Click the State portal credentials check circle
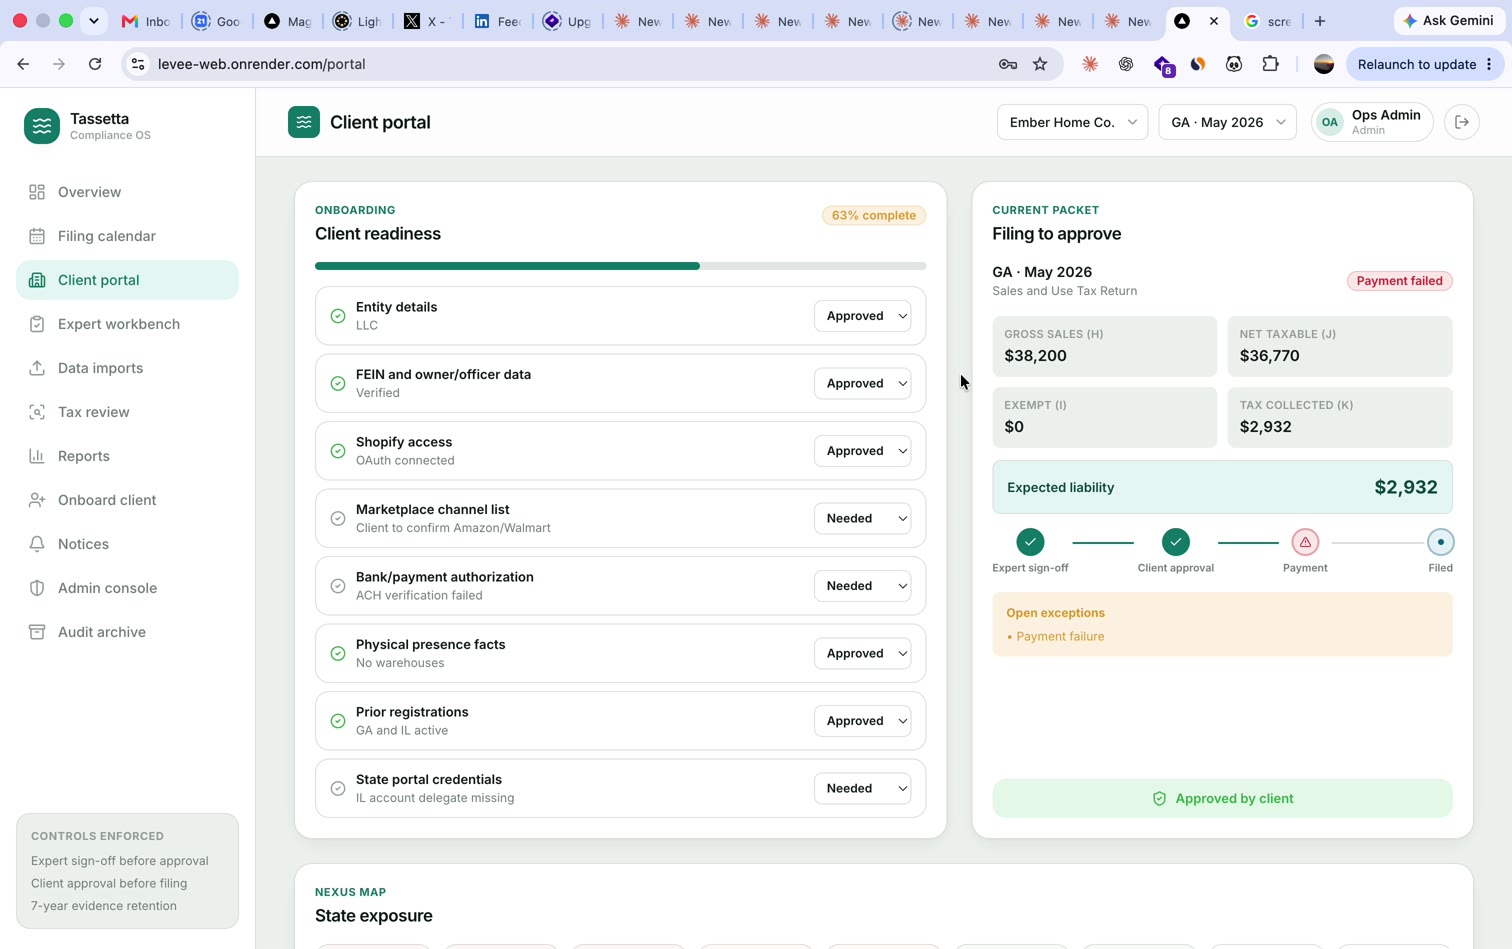Viewport: 1512px width, 949px height. tap(338, 788)
